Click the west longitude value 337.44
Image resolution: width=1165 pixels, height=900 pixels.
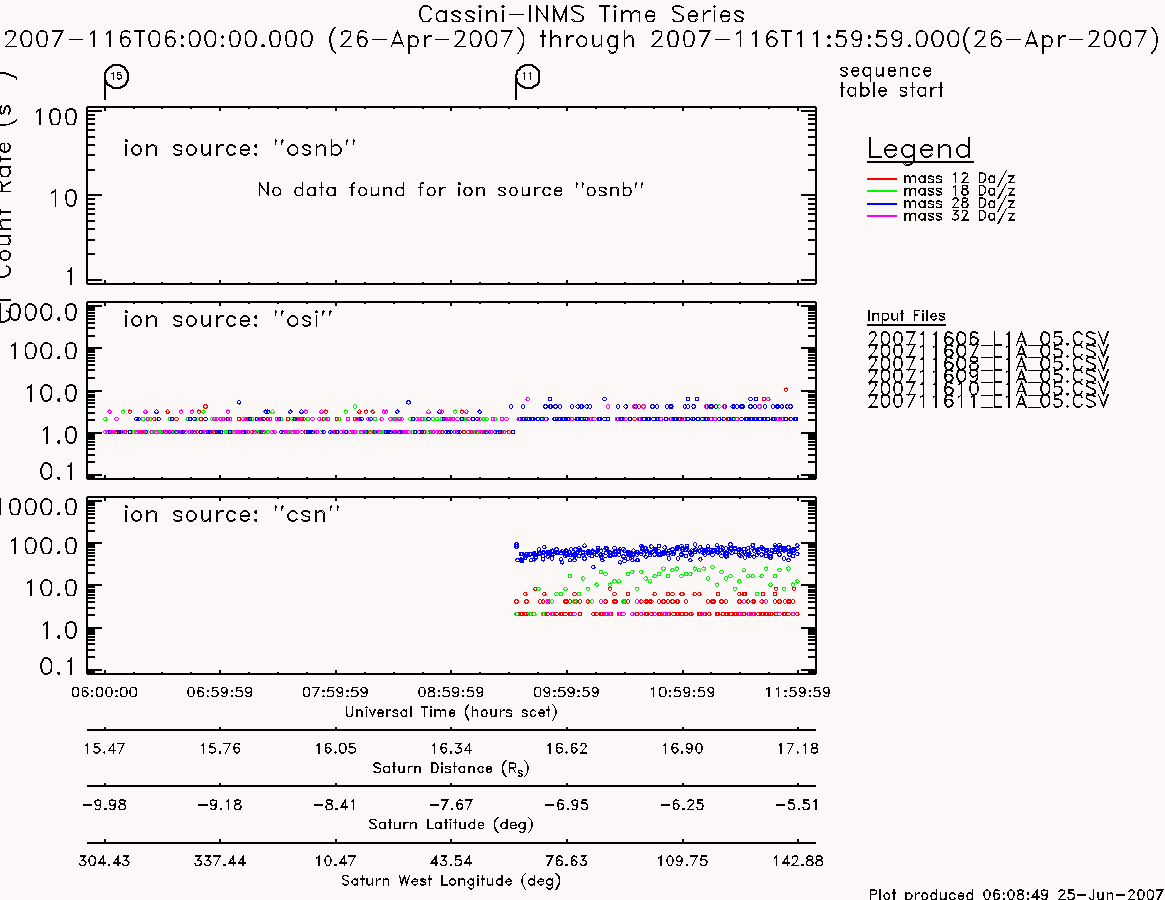[220, 861]
